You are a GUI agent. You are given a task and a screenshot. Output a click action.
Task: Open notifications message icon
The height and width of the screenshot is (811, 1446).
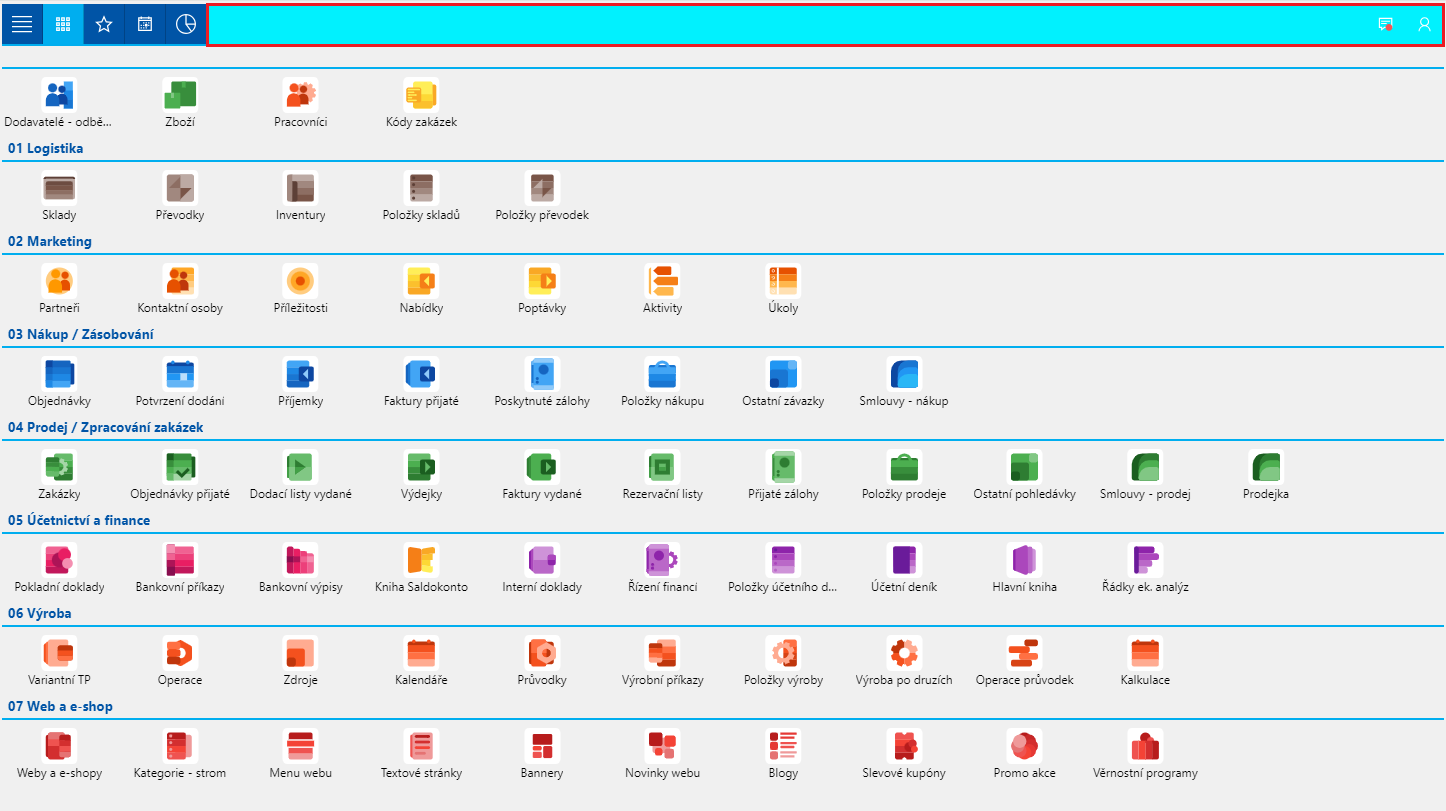[1386, 24]
